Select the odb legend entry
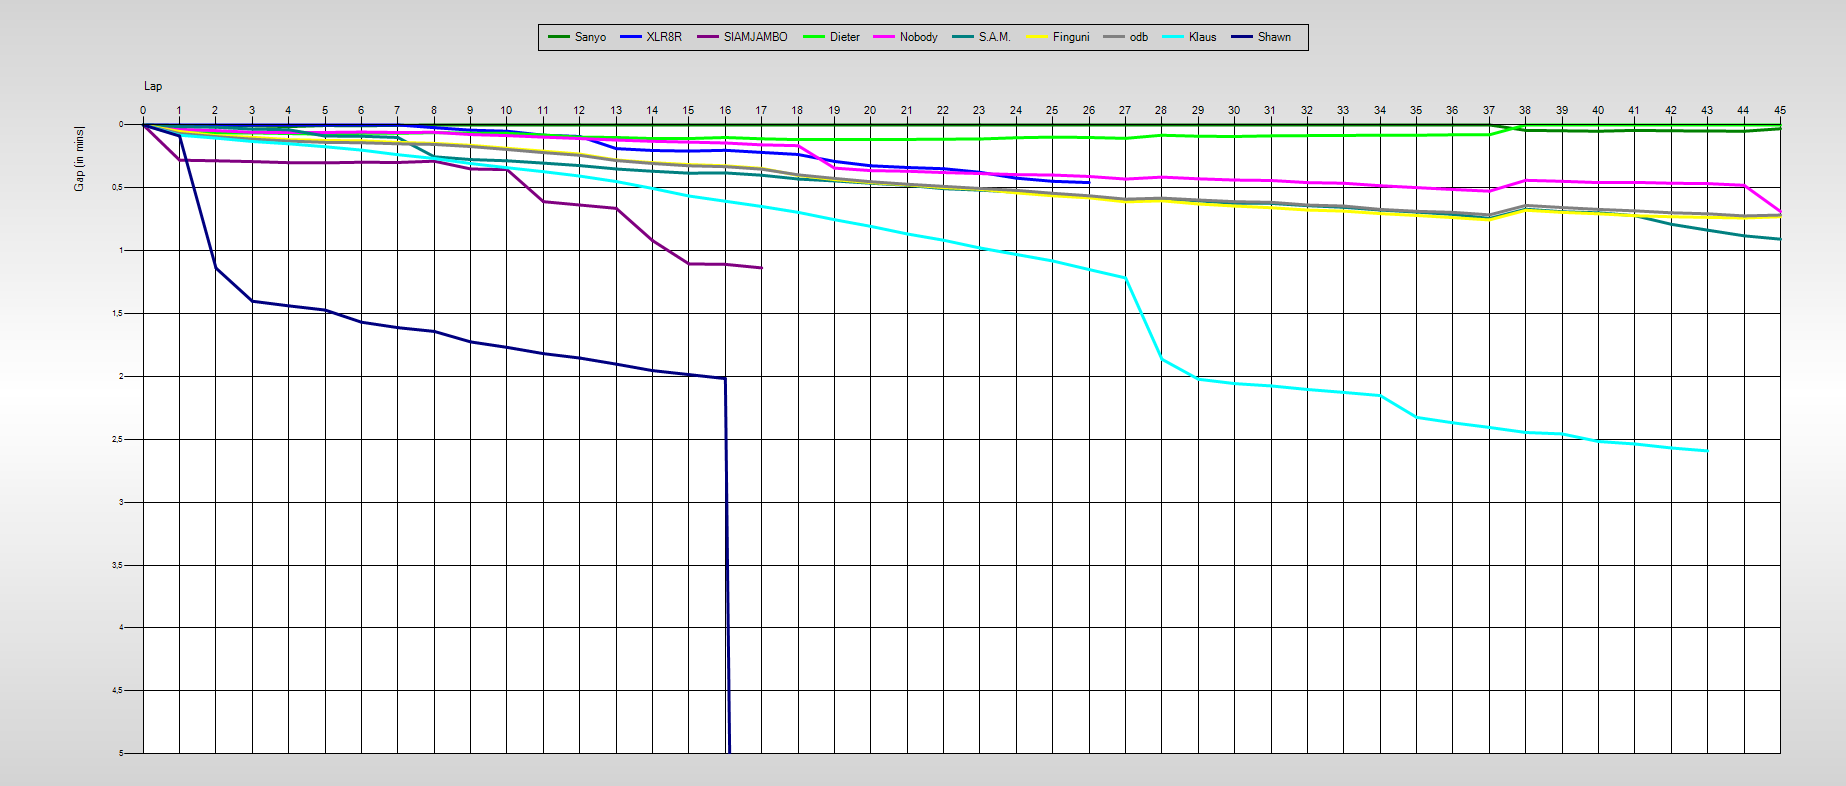The width and height of the screenshot is (1846, 786). coord(1138,37)
